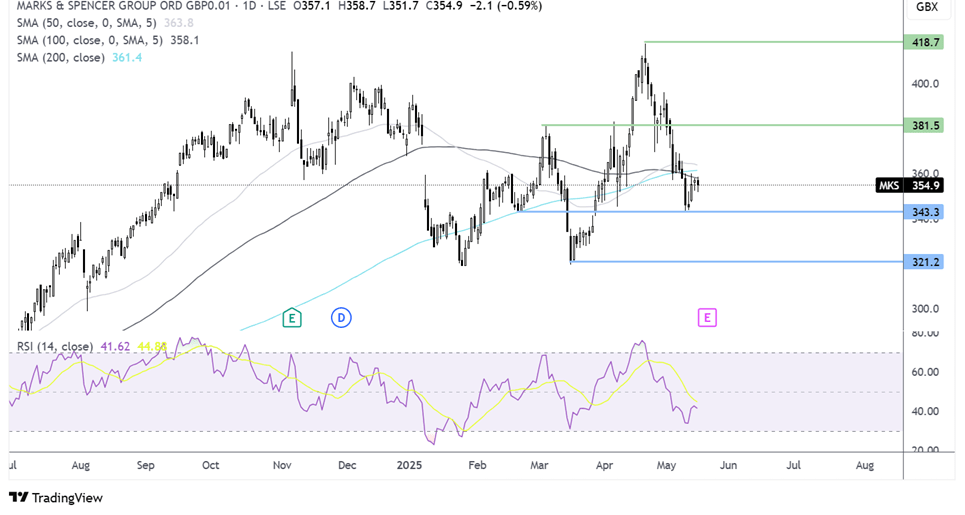Click the 400.0 price axis label
The image size is (965, 515).
pyautogui.click(x=924, y=84)
